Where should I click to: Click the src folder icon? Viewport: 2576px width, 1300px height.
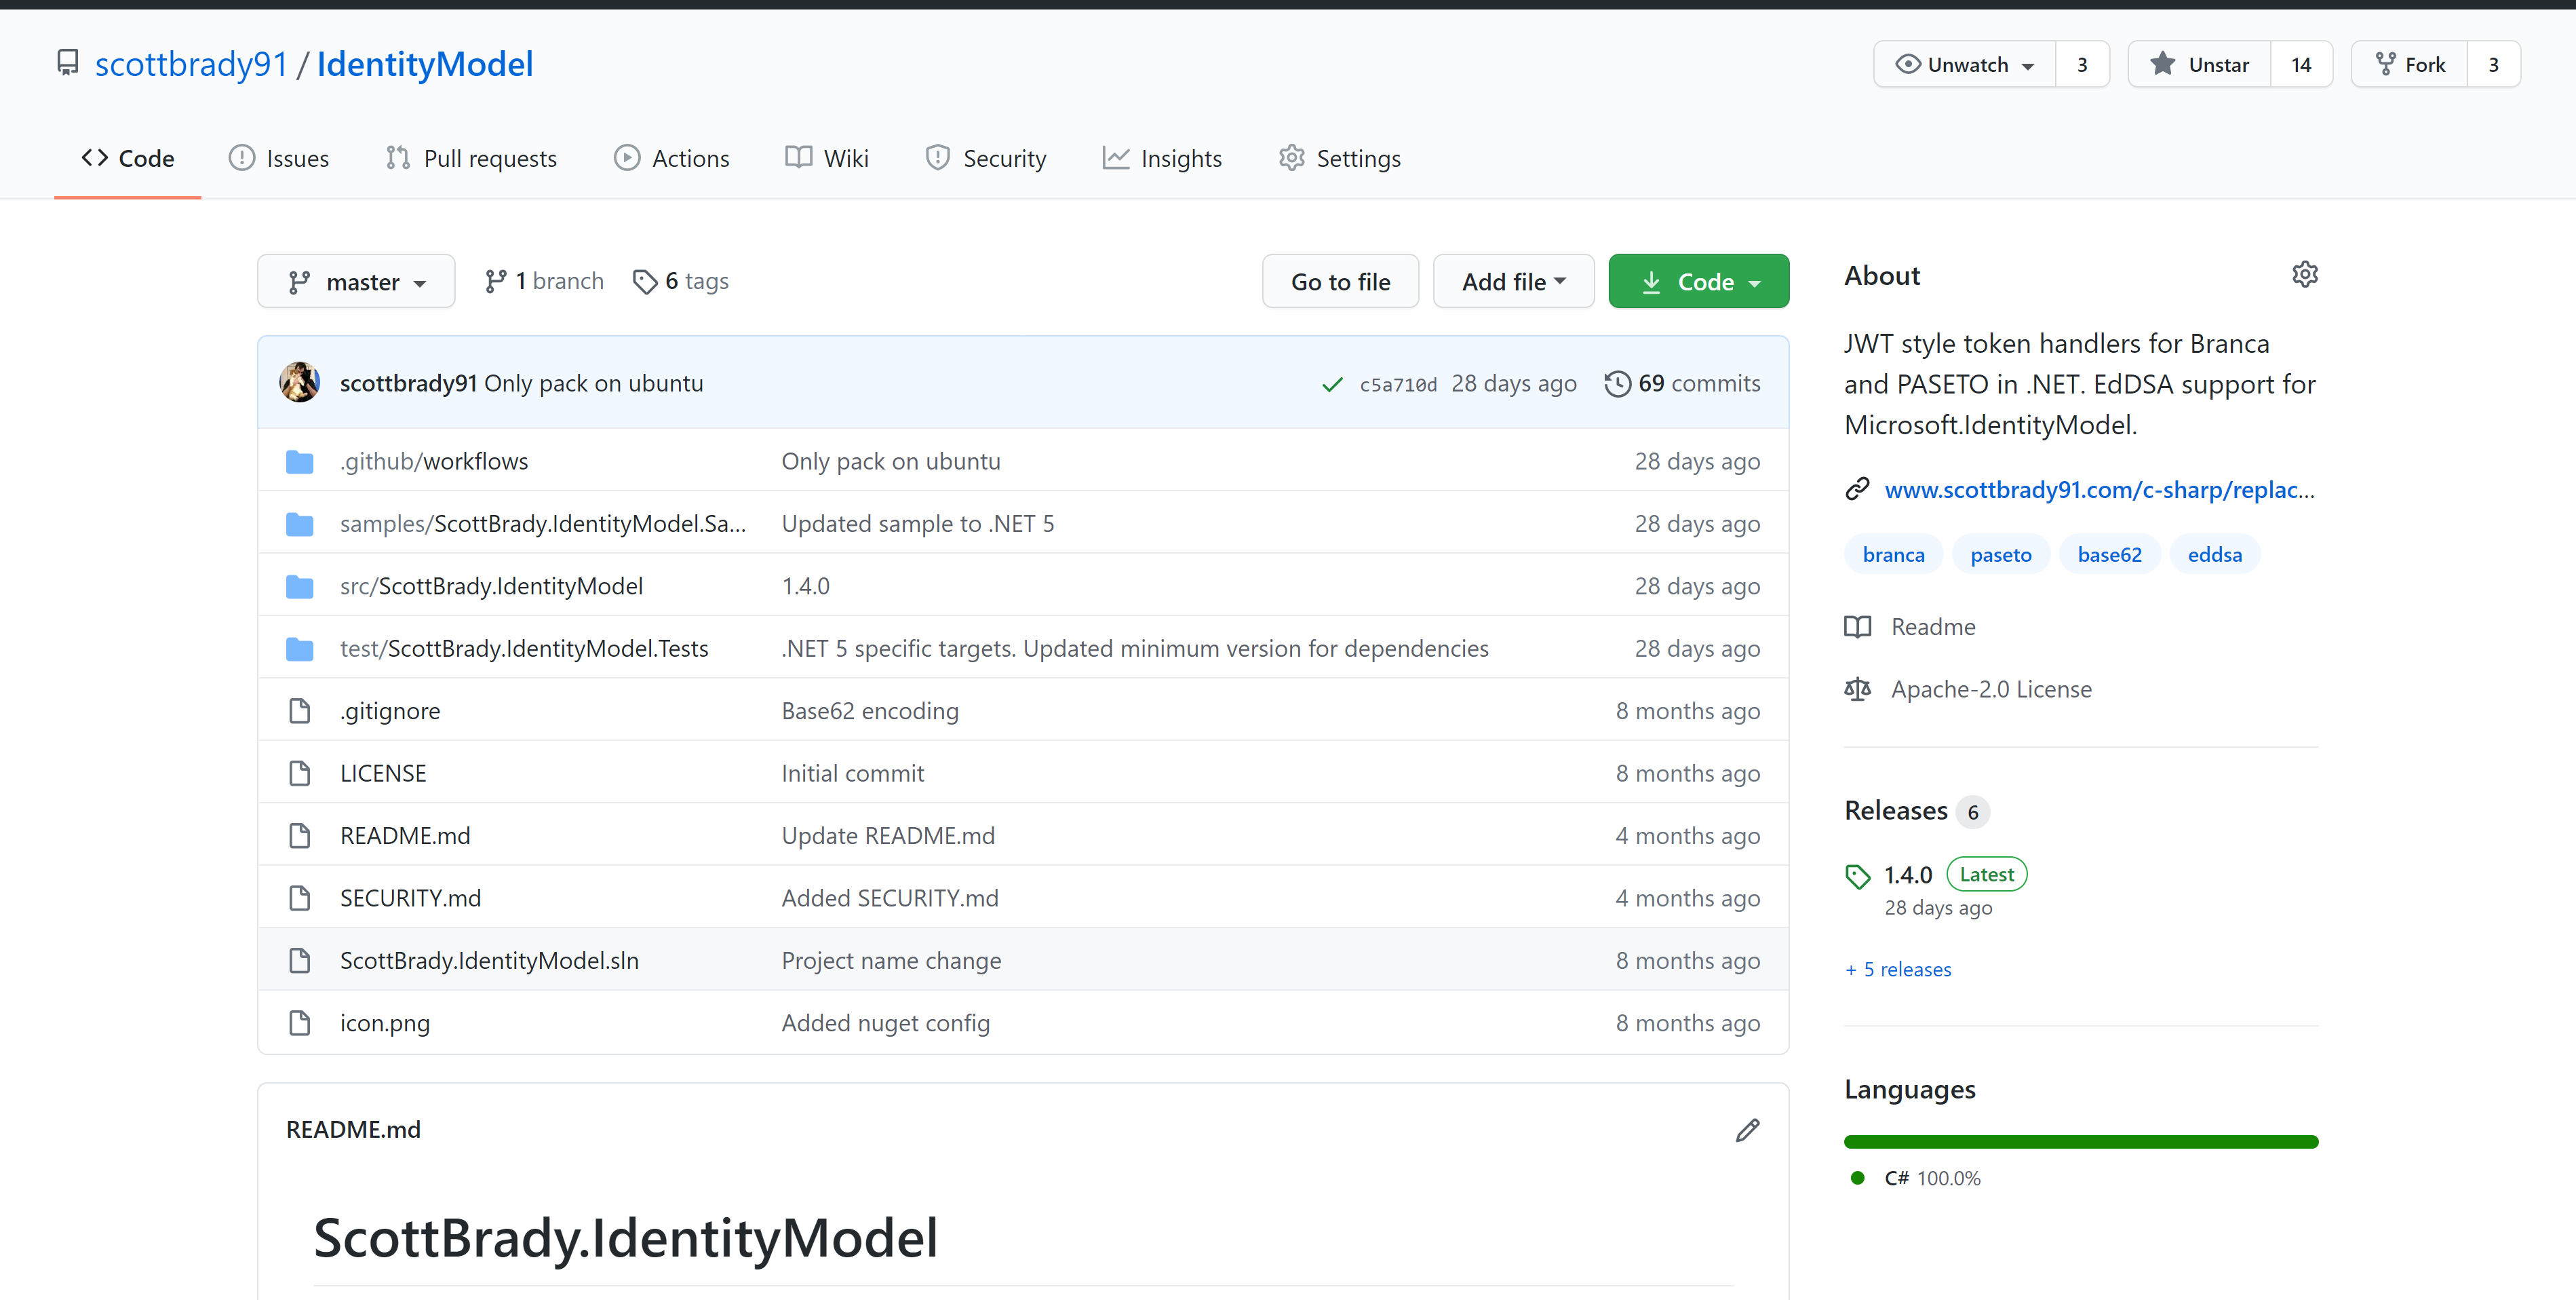[299, 587]
